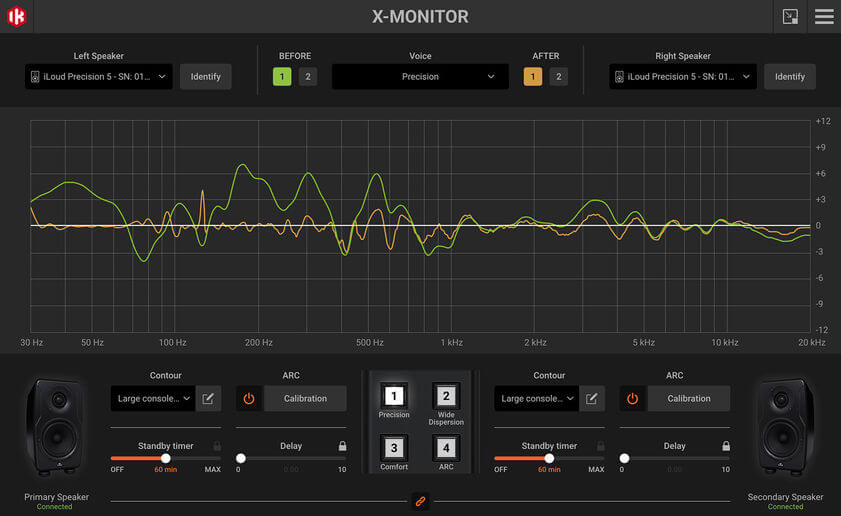
Task: Toggle the speaker link chain icon
Action: [420, 502]
